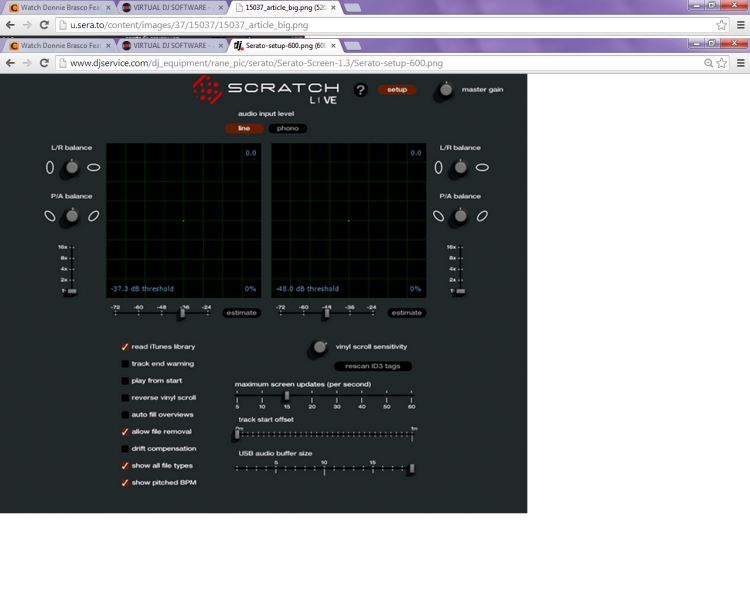Switch to front window VIRTUAL DJ SOFTWARE tab
The image size is (750, 600).
click(171, 45)
